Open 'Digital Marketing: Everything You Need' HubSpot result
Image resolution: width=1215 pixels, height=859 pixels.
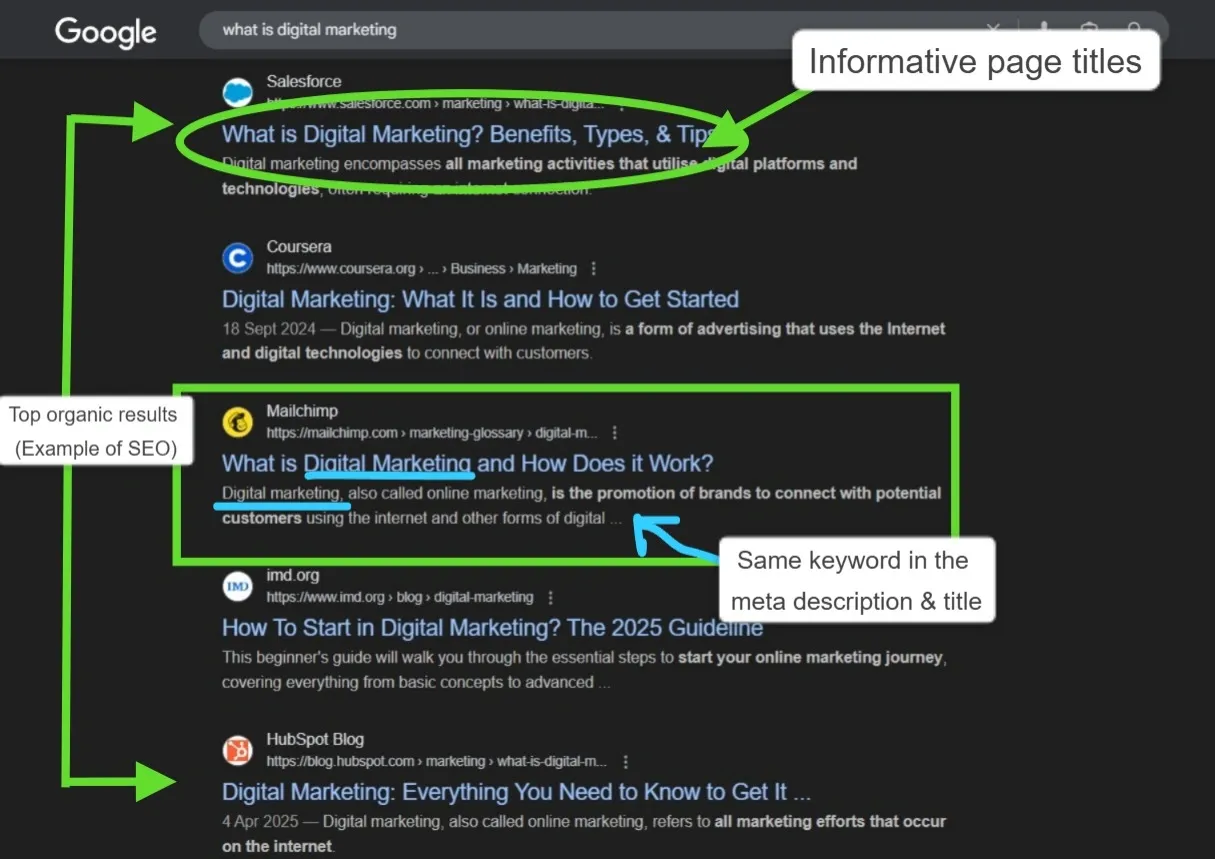coord(516,792)
